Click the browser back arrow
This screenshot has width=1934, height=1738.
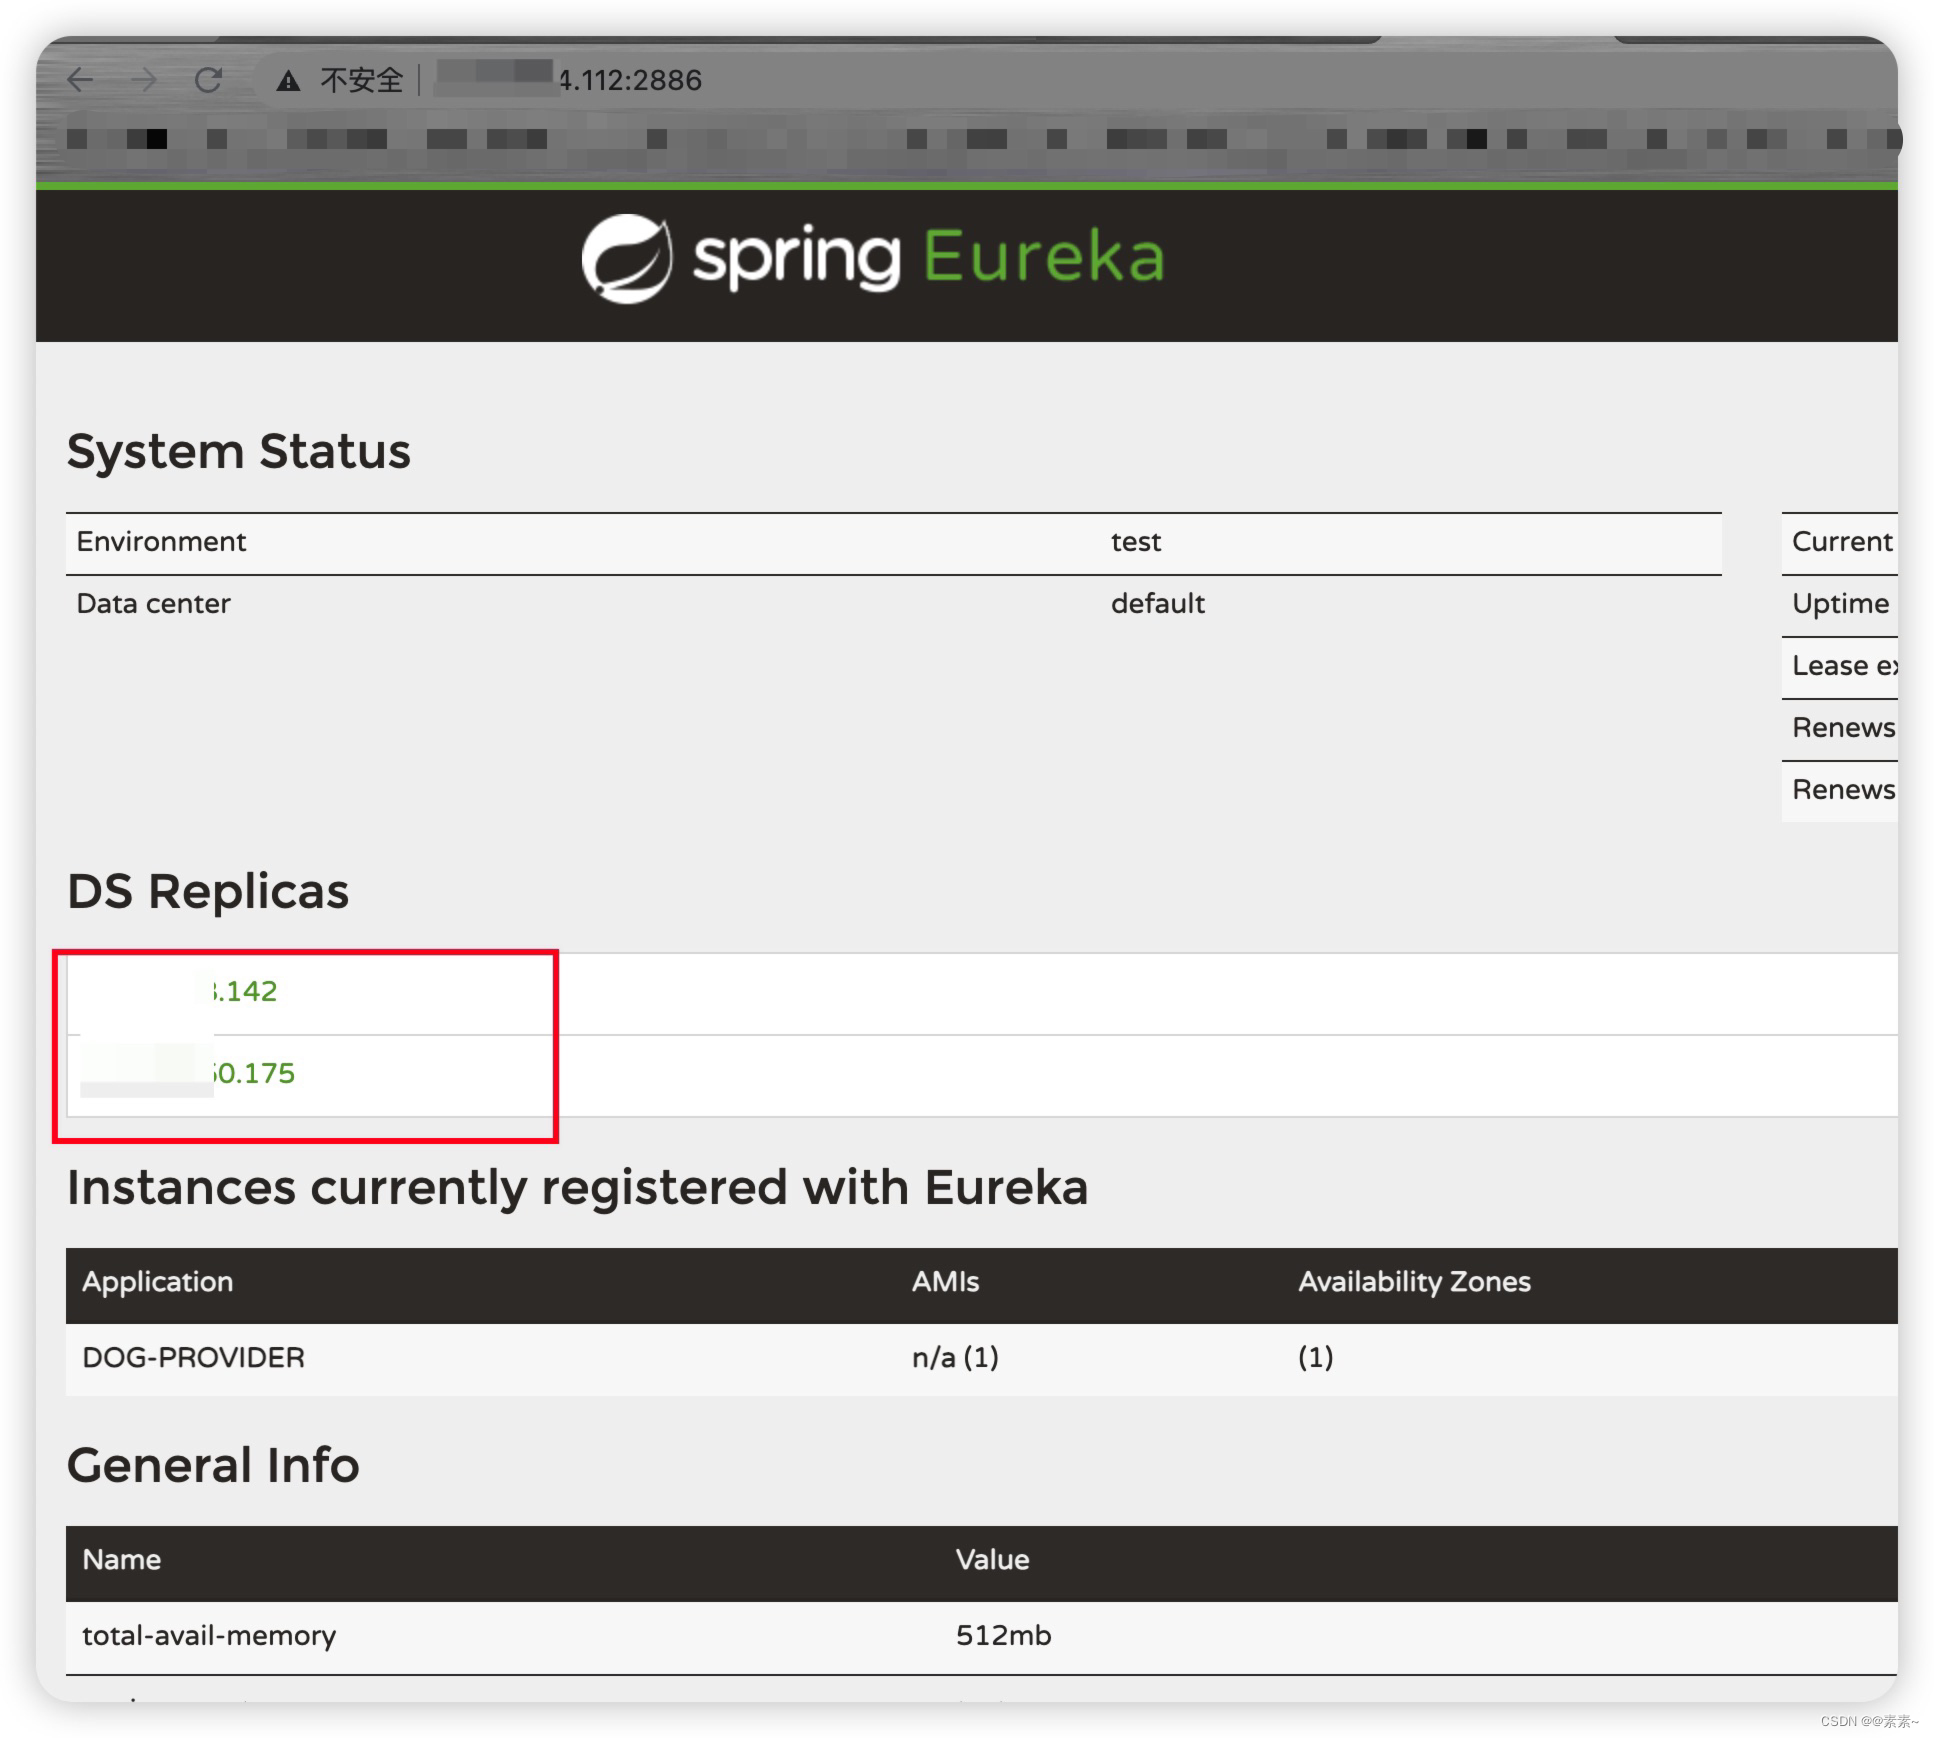click(80, 80)
